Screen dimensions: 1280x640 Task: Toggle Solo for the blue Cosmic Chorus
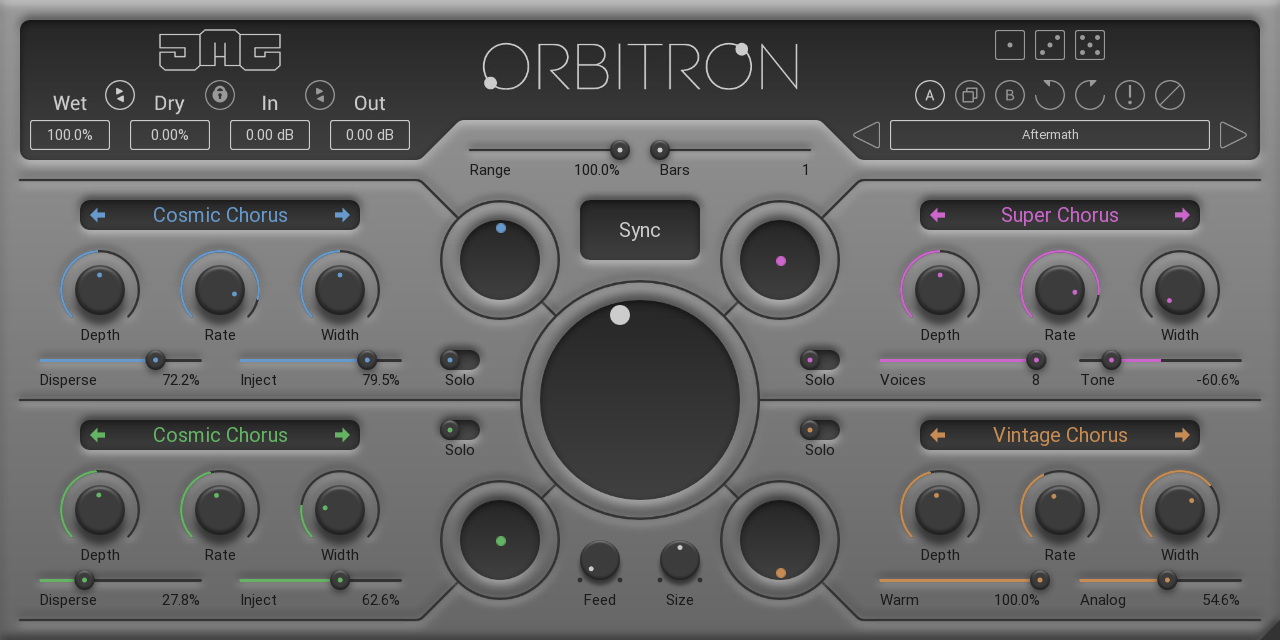click(x=459, y=359)
